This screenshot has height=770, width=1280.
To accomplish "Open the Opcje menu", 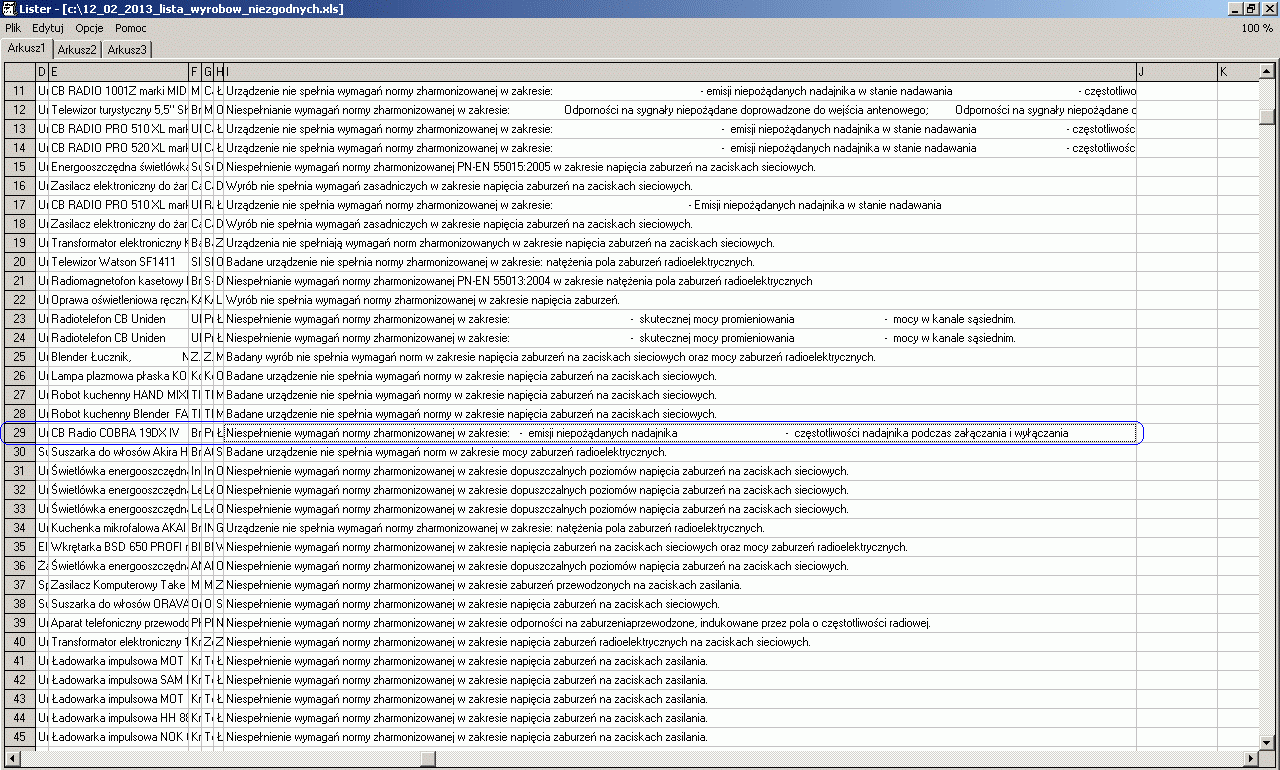I will [89, 28].
